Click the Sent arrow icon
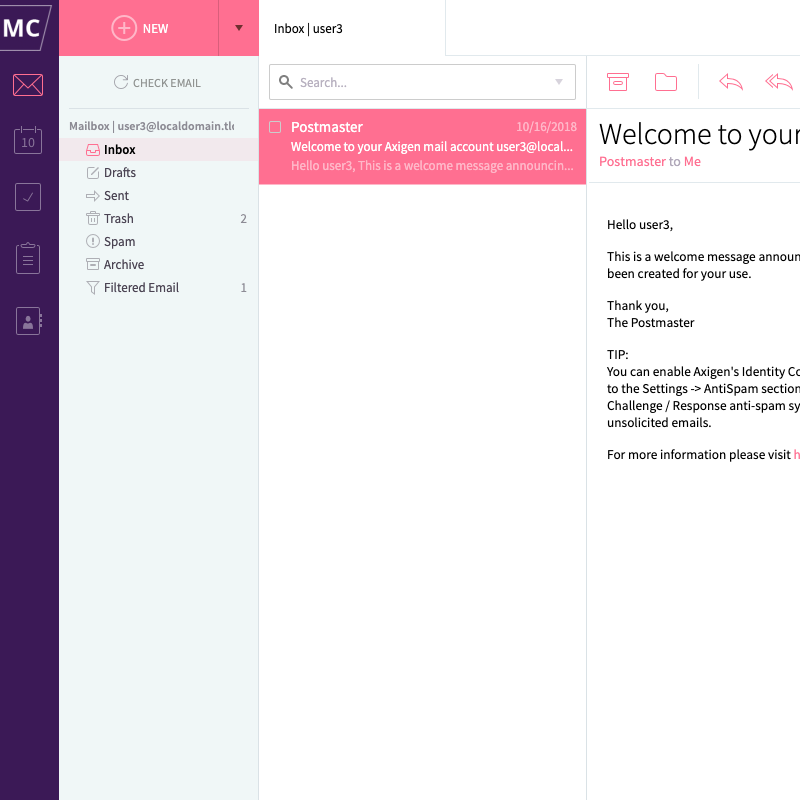800x800 pixels. pyautogui.click(x=93, y=195)
